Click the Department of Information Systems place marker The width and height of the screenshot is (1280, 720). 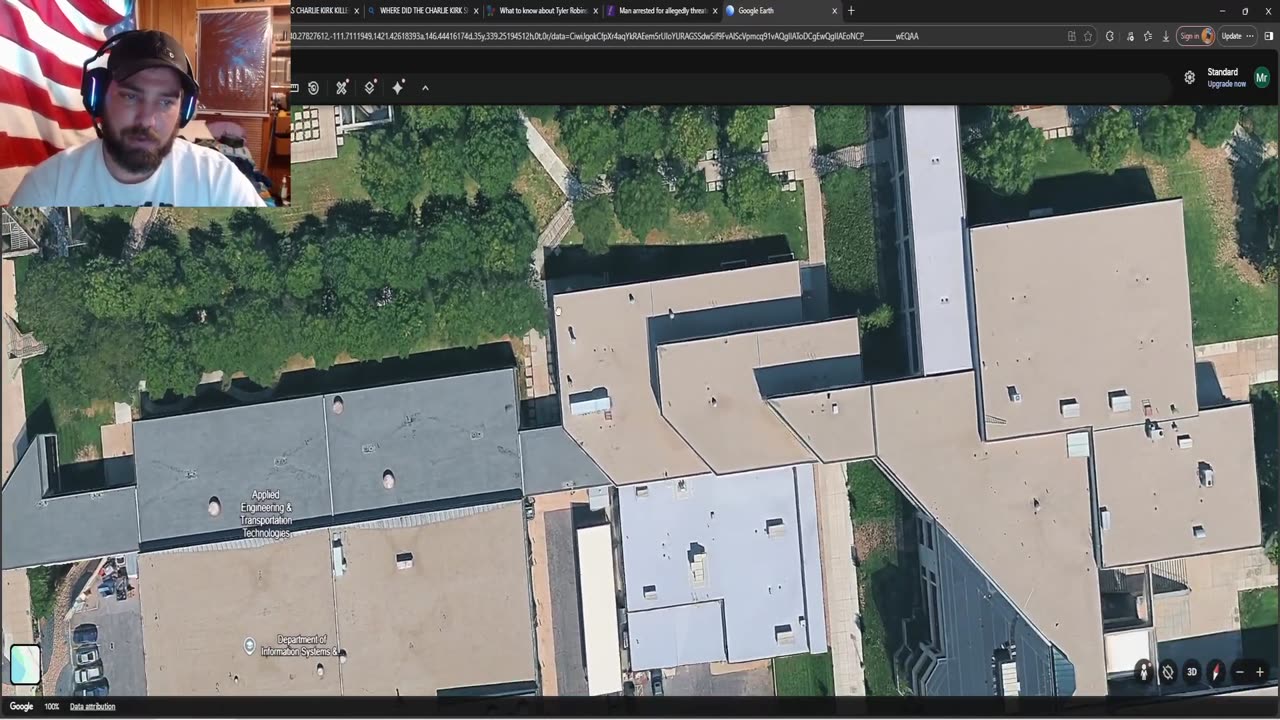pos(250,646)
